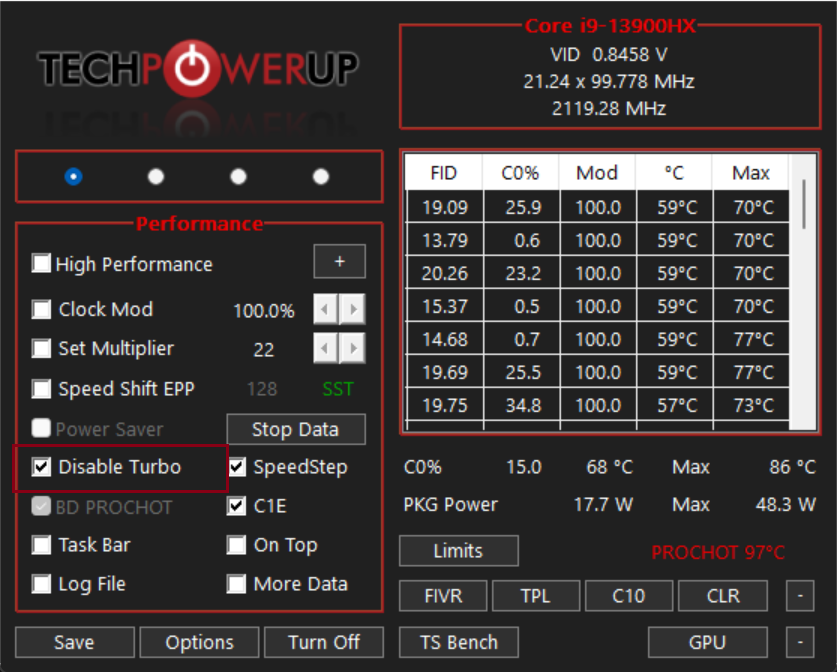Screen dimensions: 837x672
Task: Open the Limits window
Action: click(459, 551)
